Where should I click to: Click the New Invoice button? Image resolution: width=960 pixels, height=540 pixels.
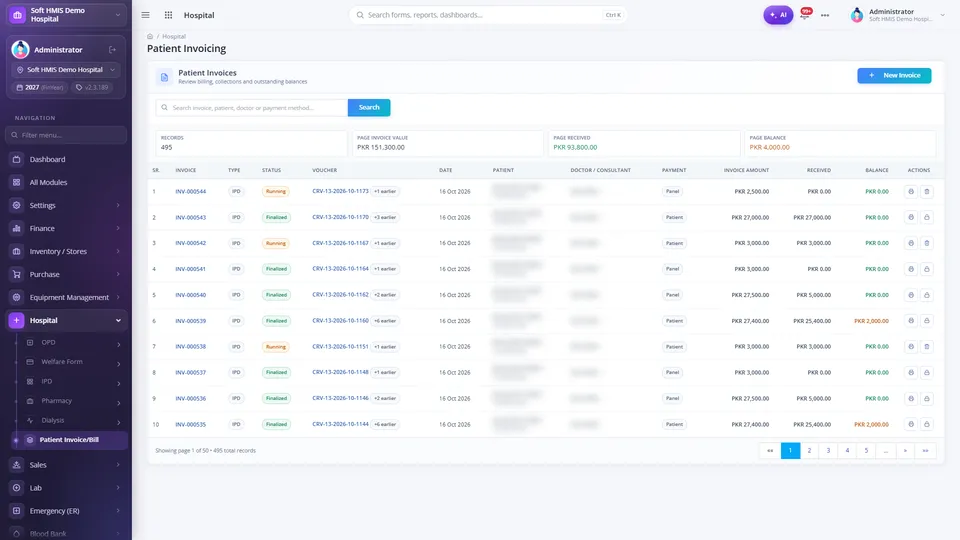click(x=894, y=75)
